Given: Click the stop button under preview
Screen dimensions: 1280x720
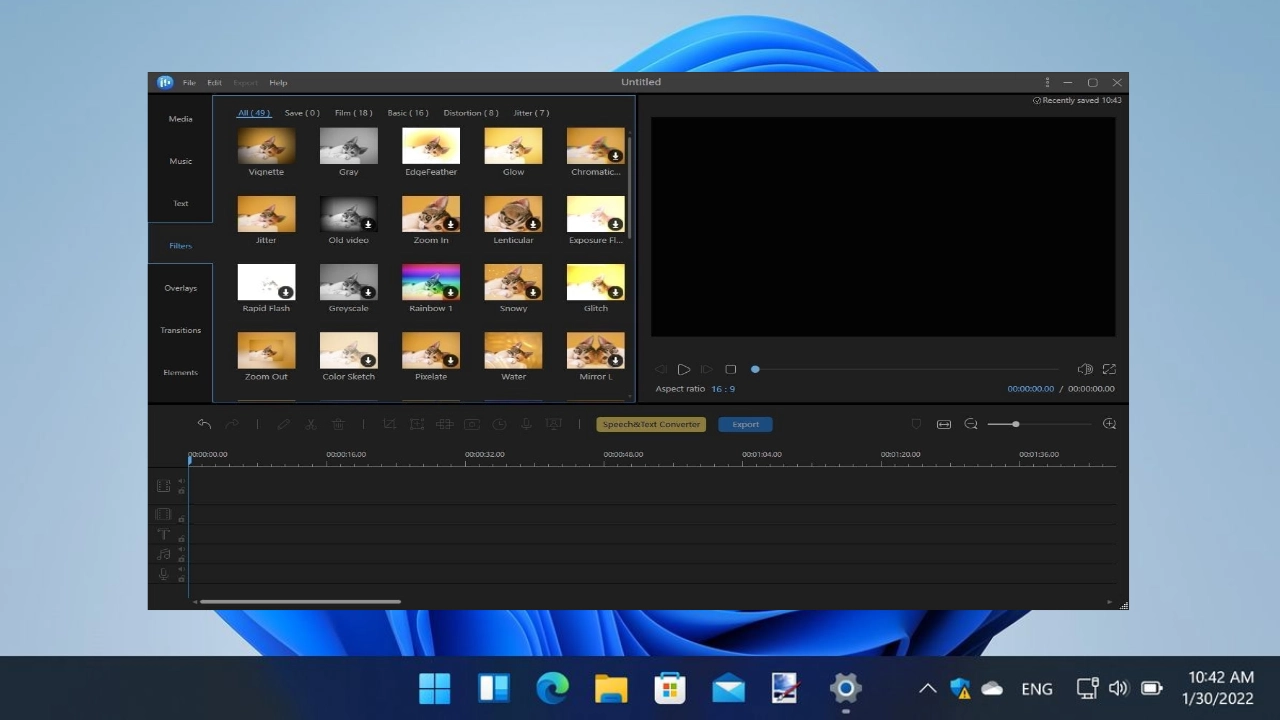Looking at the screenshot, I should coord(730,370).
